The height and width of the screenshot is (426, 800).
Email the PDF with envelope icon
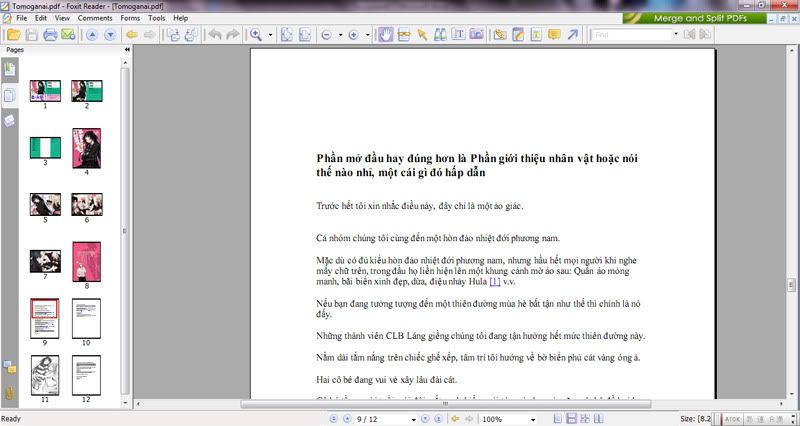point(68,35)
